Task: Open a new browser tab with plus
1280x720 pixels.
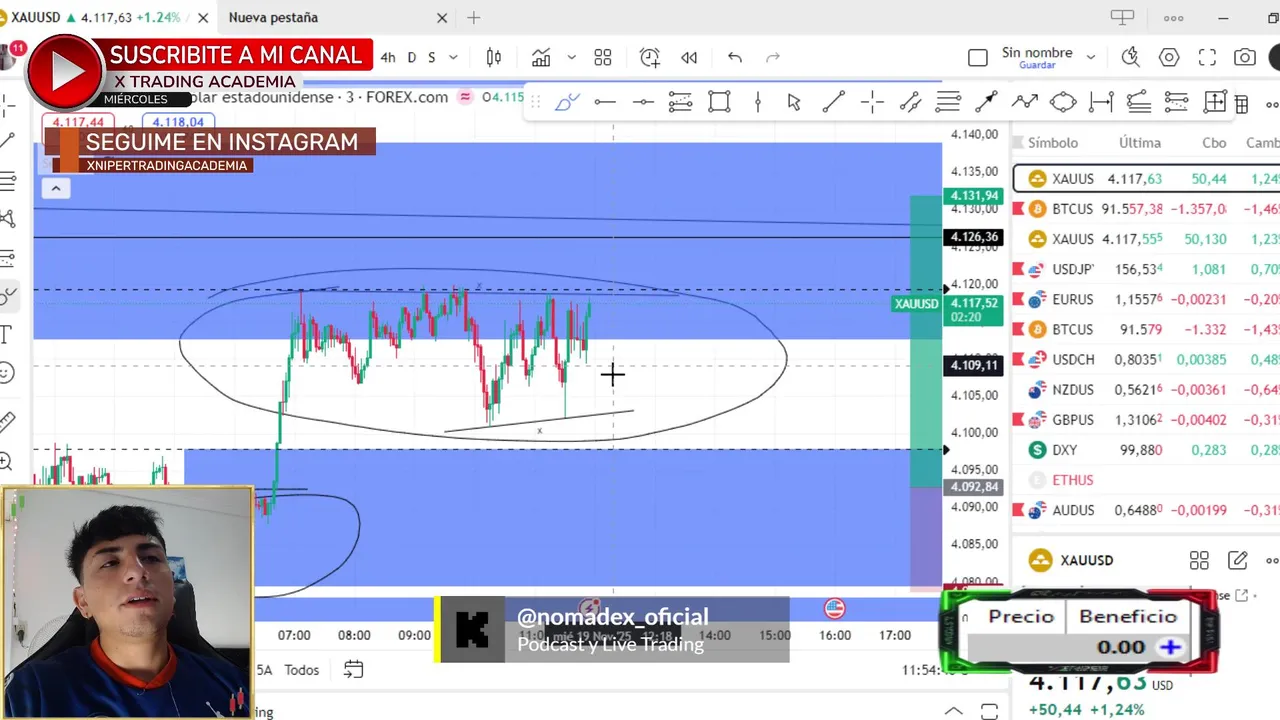Action: click(x=473, y=17)
